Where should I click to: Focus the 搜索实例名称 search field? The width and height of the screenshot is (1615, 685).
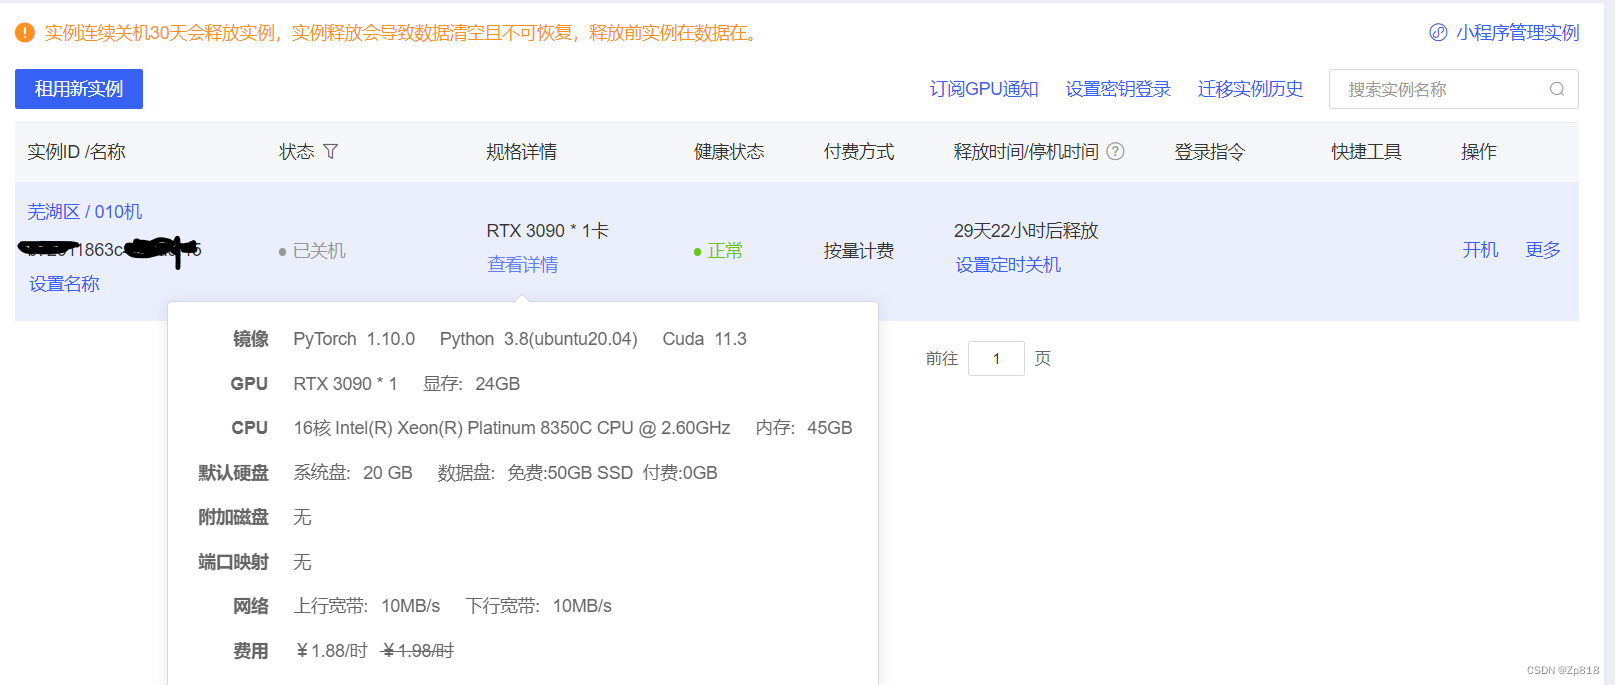(1453, 89)
